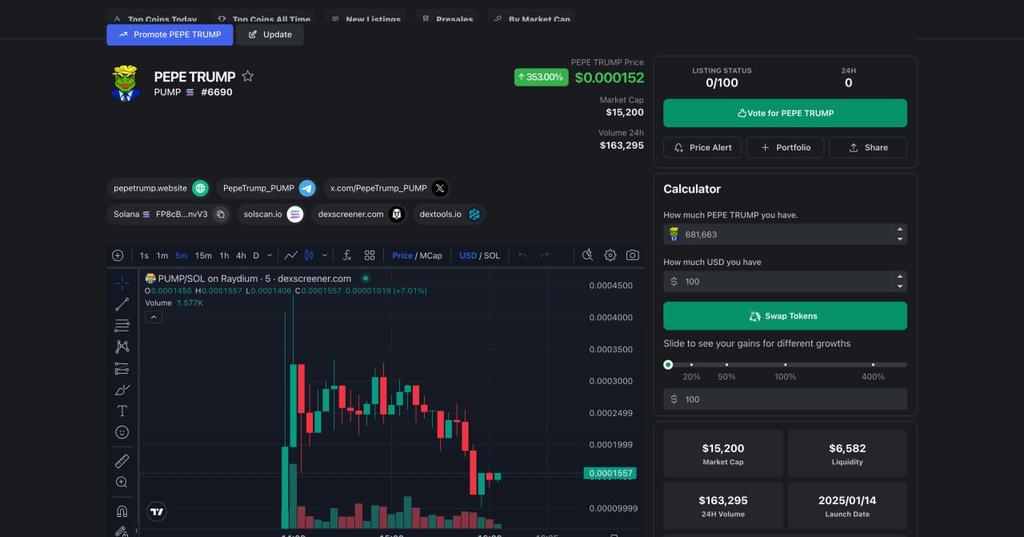Screen dimensions: 1024x537
Task: Click the growth slider handle
Action: [668, 365]
